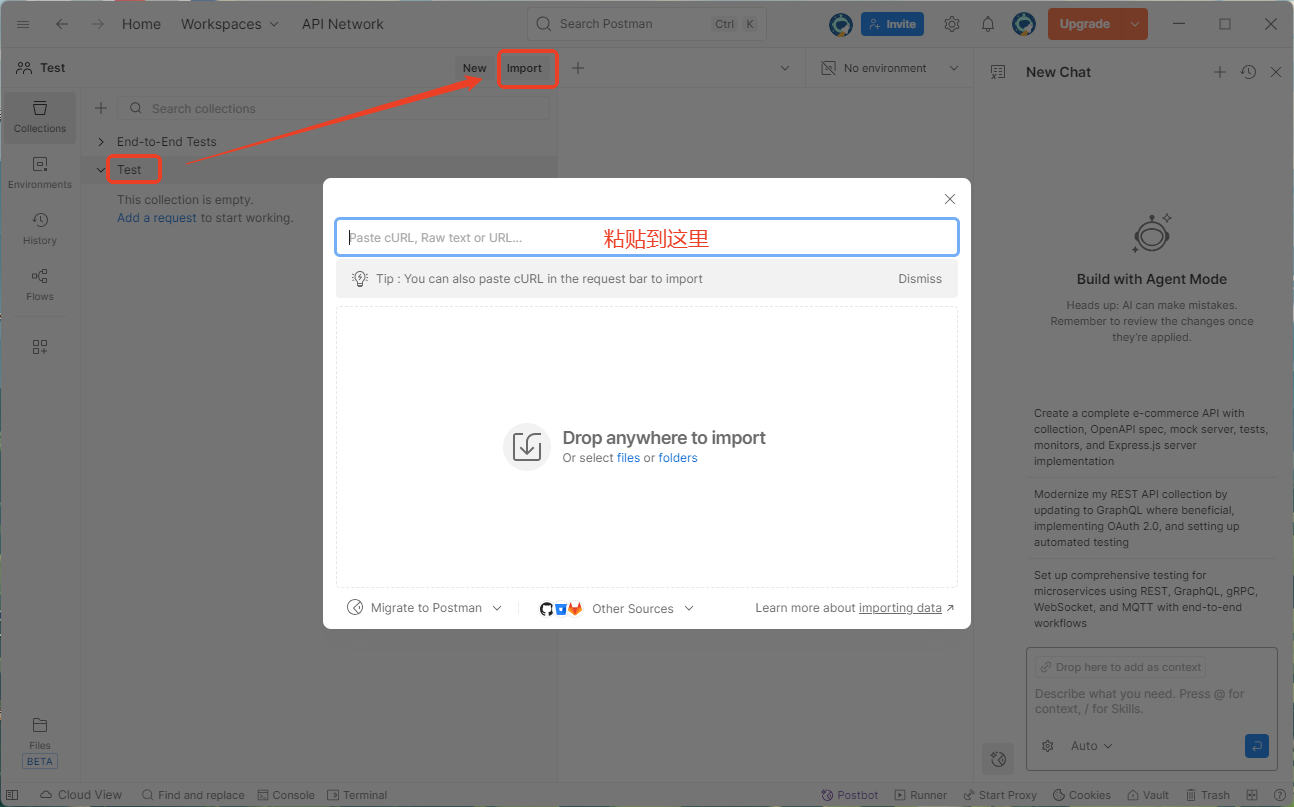Open agent settings gear beside Auto

(1048, 746)
